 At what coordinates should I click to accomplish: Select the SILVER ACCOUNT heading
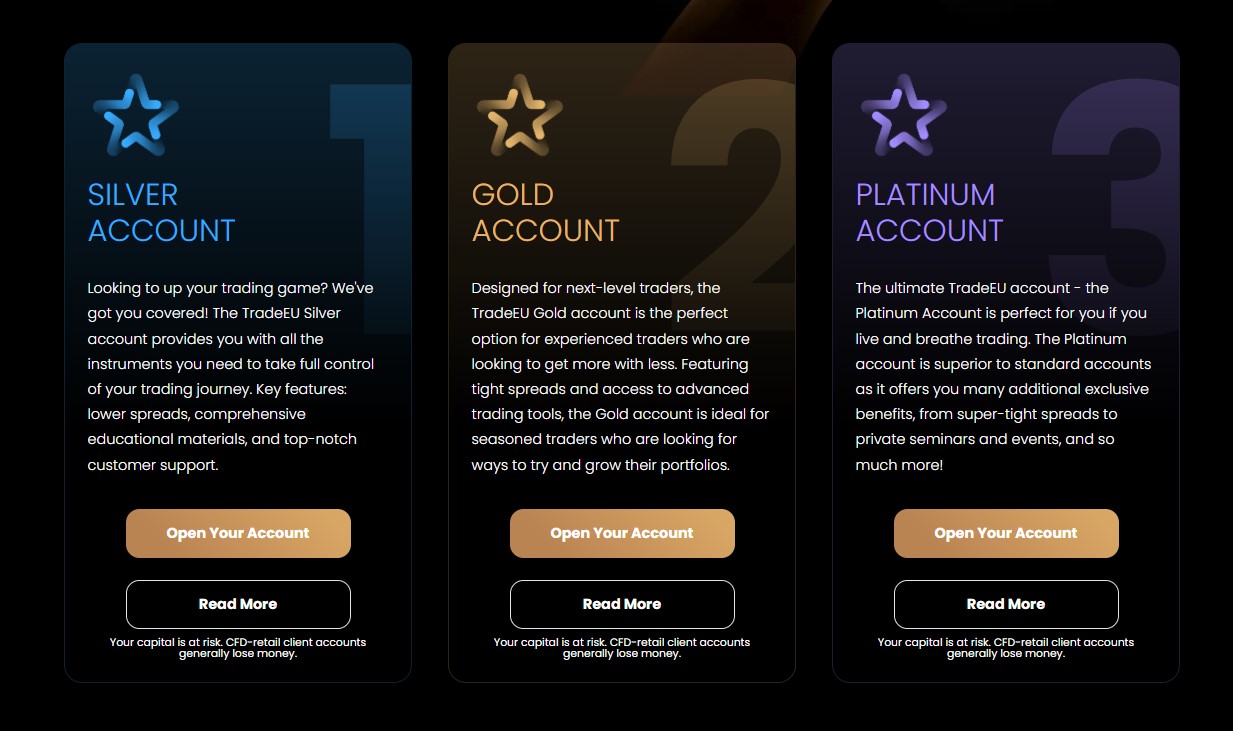tap(161, 212)
